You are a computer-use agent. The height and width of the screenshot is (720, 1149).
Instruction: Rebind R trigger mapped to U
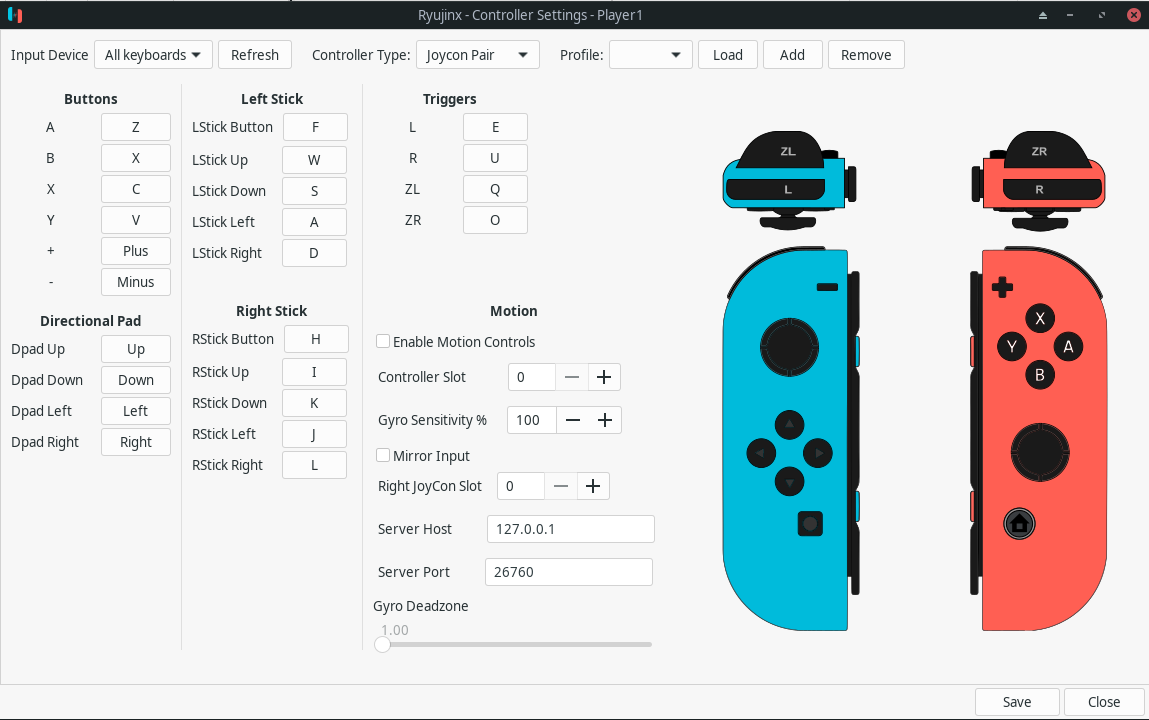(495, 158)
